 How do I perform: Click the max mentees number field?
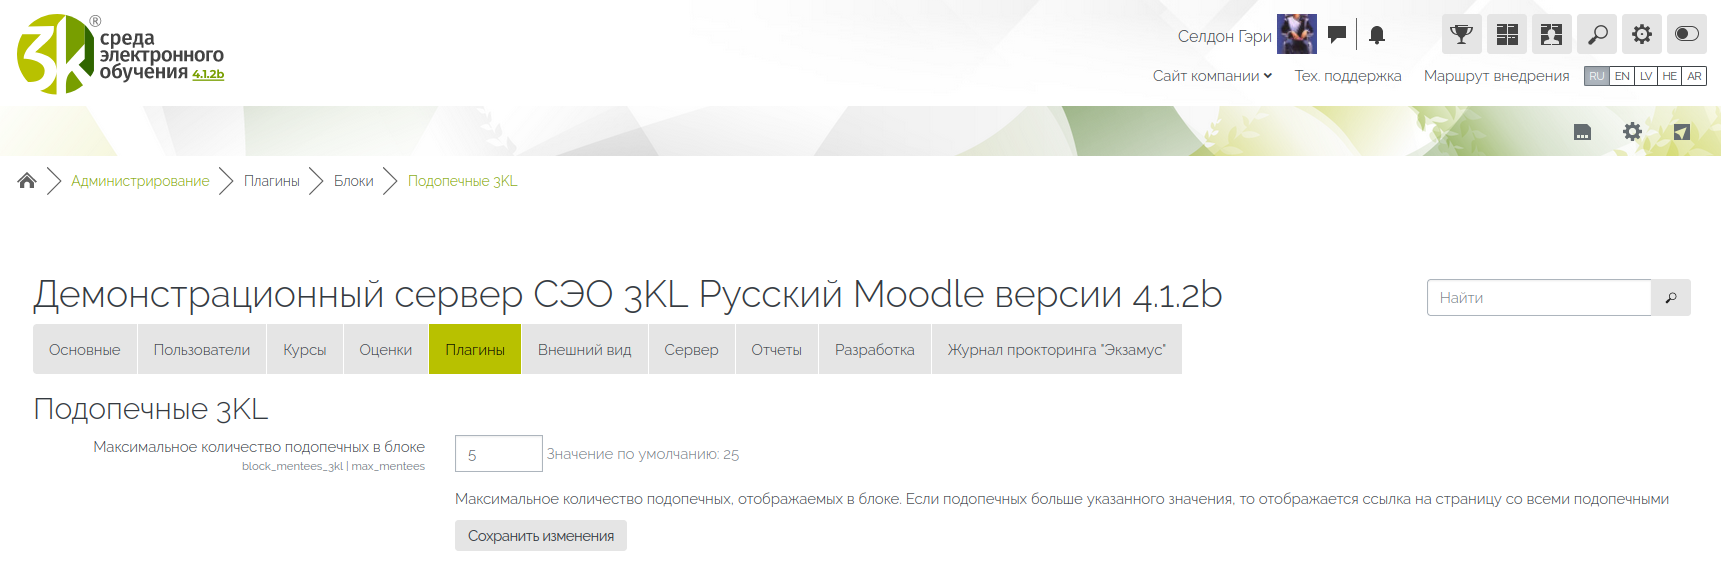click(x=498, y=454)
